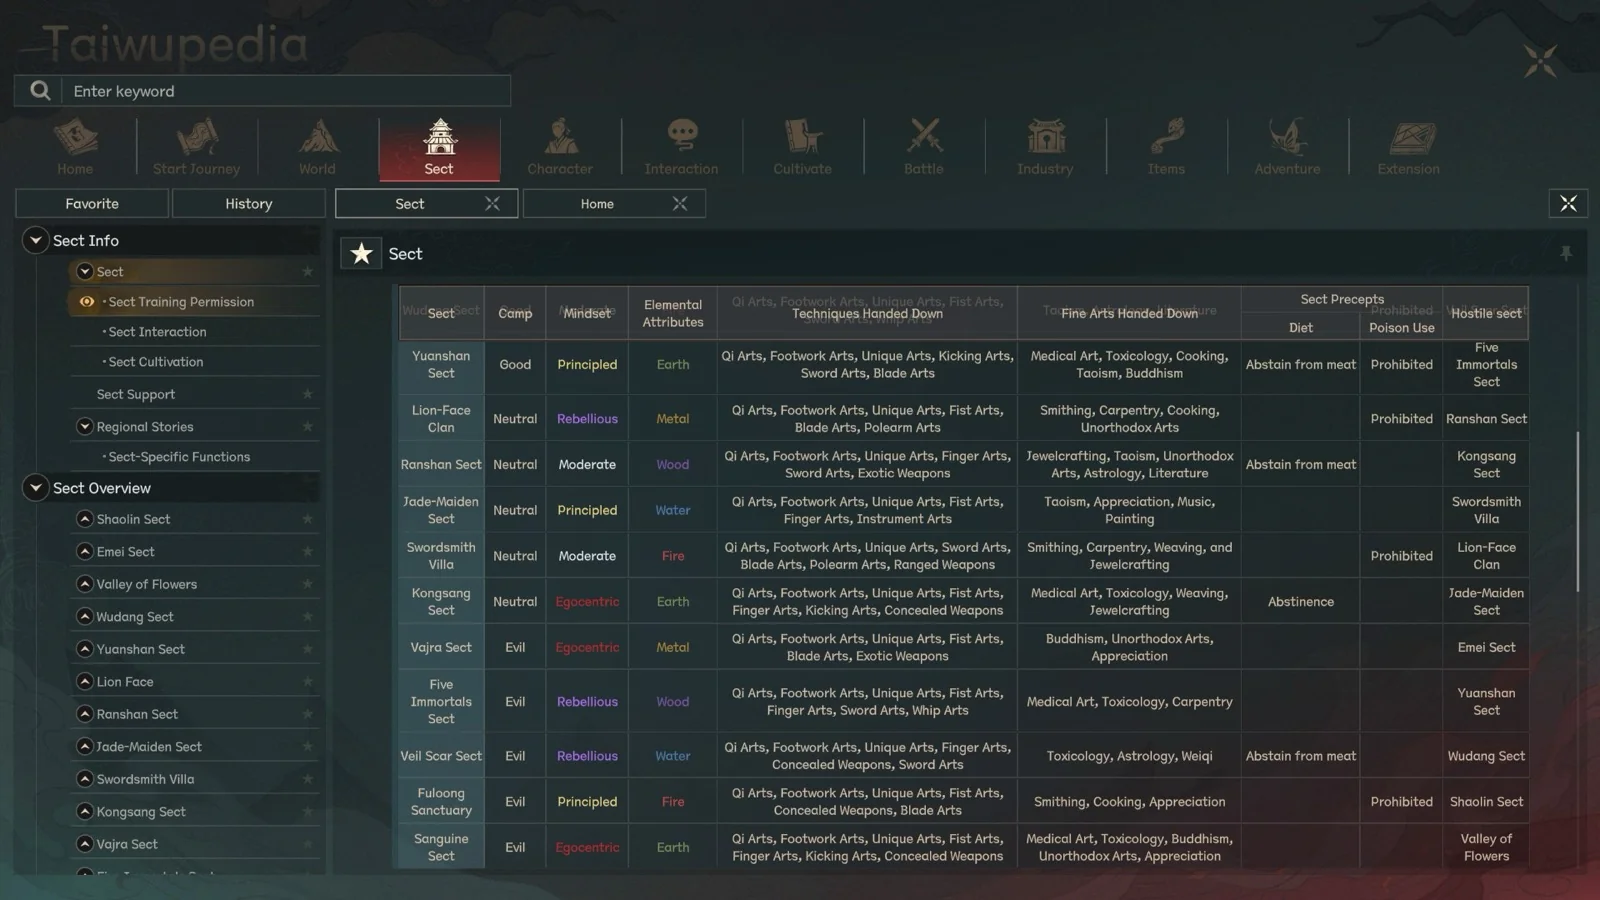1600x900 pixels.
Task: Click Veil Scar Sect in the table
Action: (x=441, y=756)
